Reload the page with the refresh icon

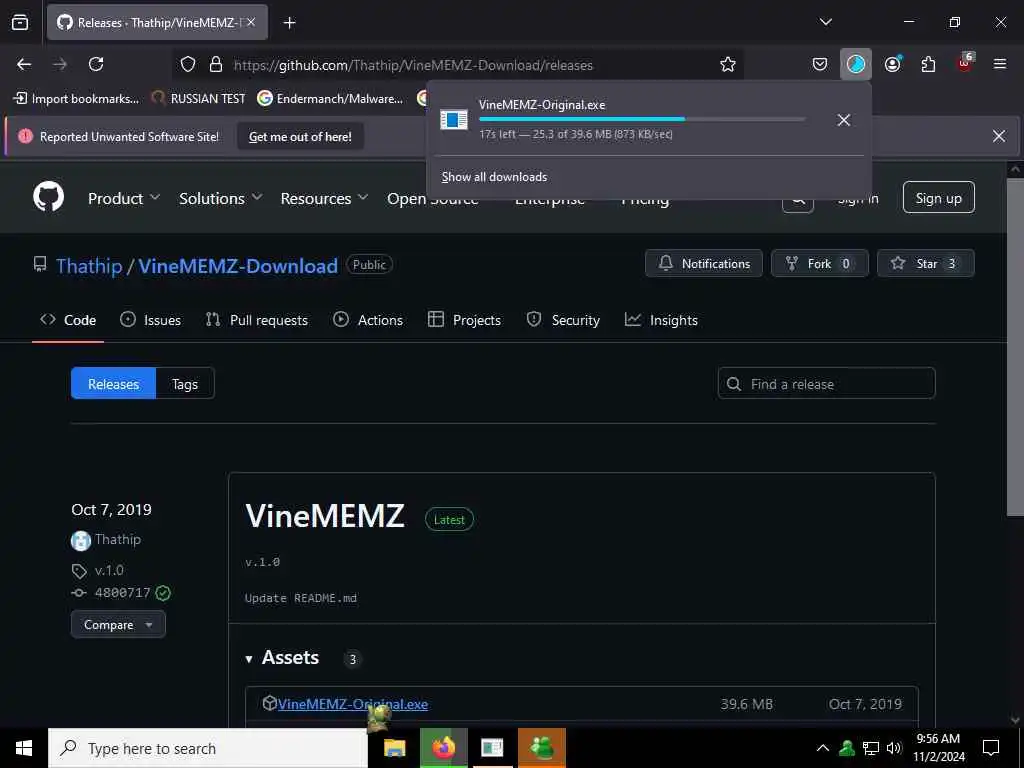tap(96, 64)
